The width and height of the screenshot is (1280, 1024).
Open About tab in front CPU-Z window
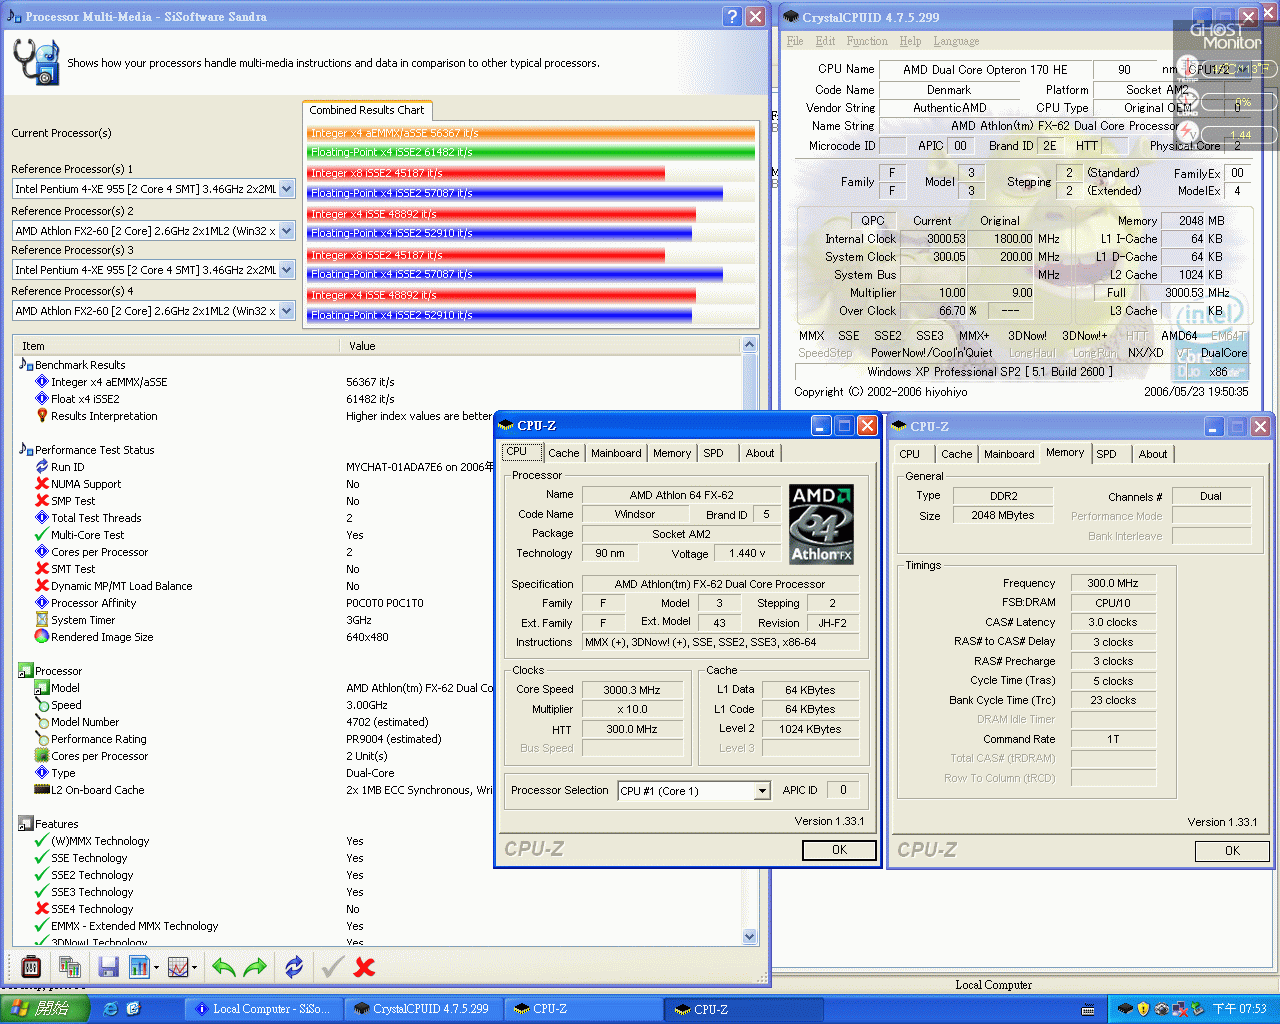(x=760, y=453)
